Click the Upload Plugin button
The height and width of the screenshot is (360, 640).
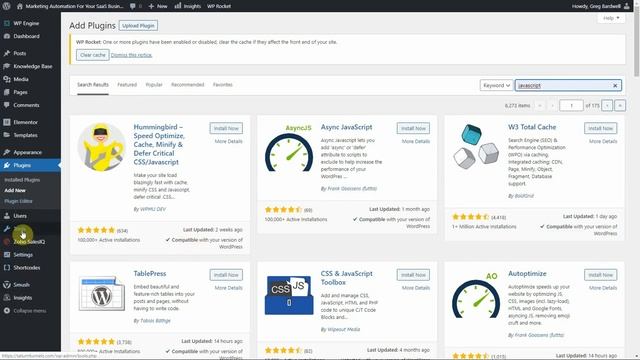point(138,25)
